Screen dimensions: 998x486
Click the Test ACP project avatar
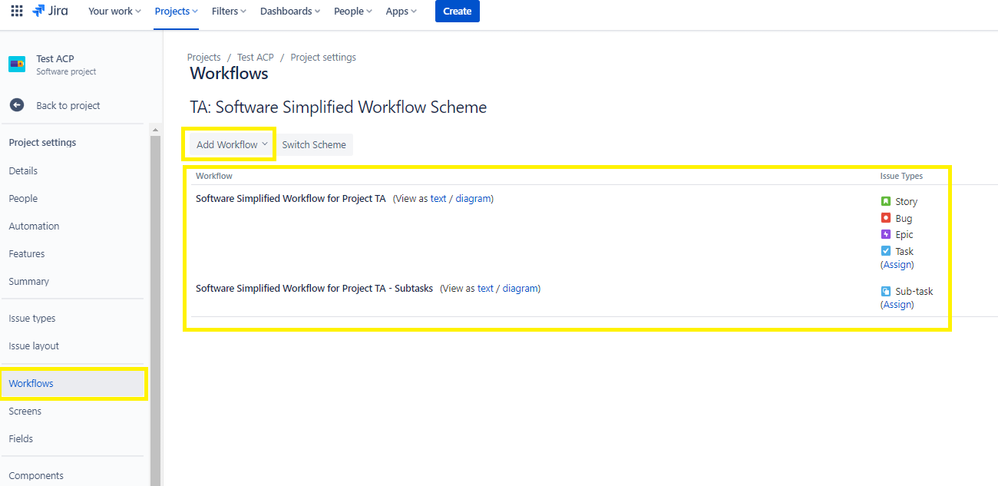[x=17, y=64]
